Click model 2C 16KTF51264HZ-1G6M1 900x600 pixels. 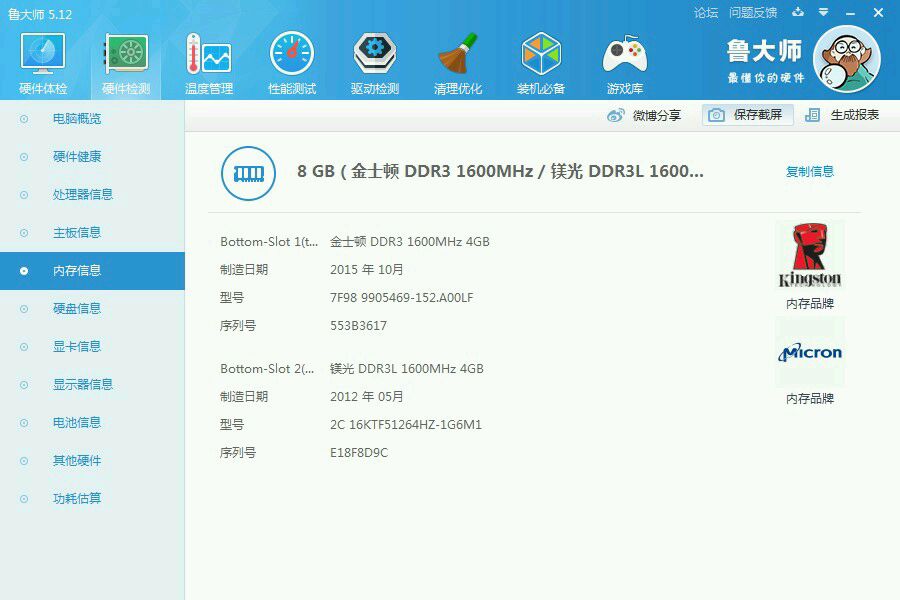pos(406,424)
